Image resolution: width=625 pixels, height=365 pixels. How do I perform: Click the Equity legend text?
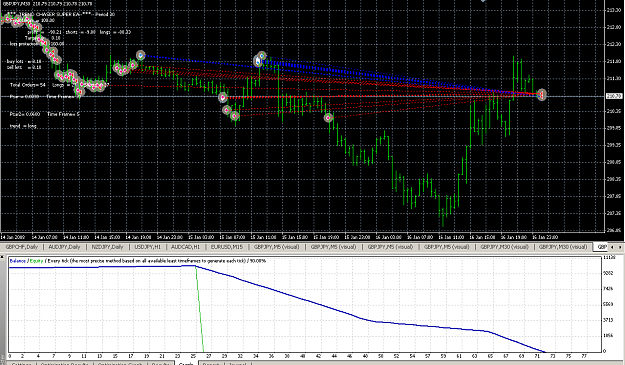(x=36, y=261)
